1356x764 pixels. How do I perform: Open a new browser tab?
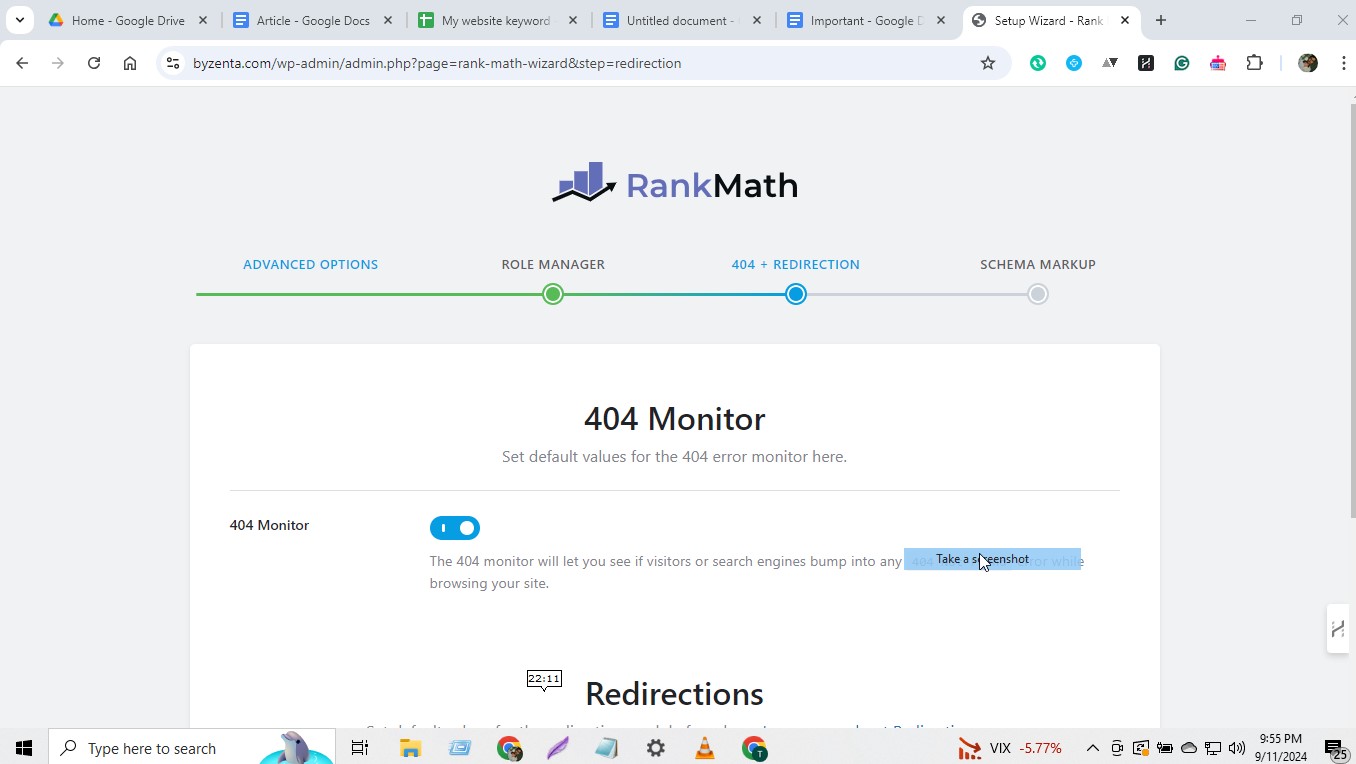click(1161, 20)
